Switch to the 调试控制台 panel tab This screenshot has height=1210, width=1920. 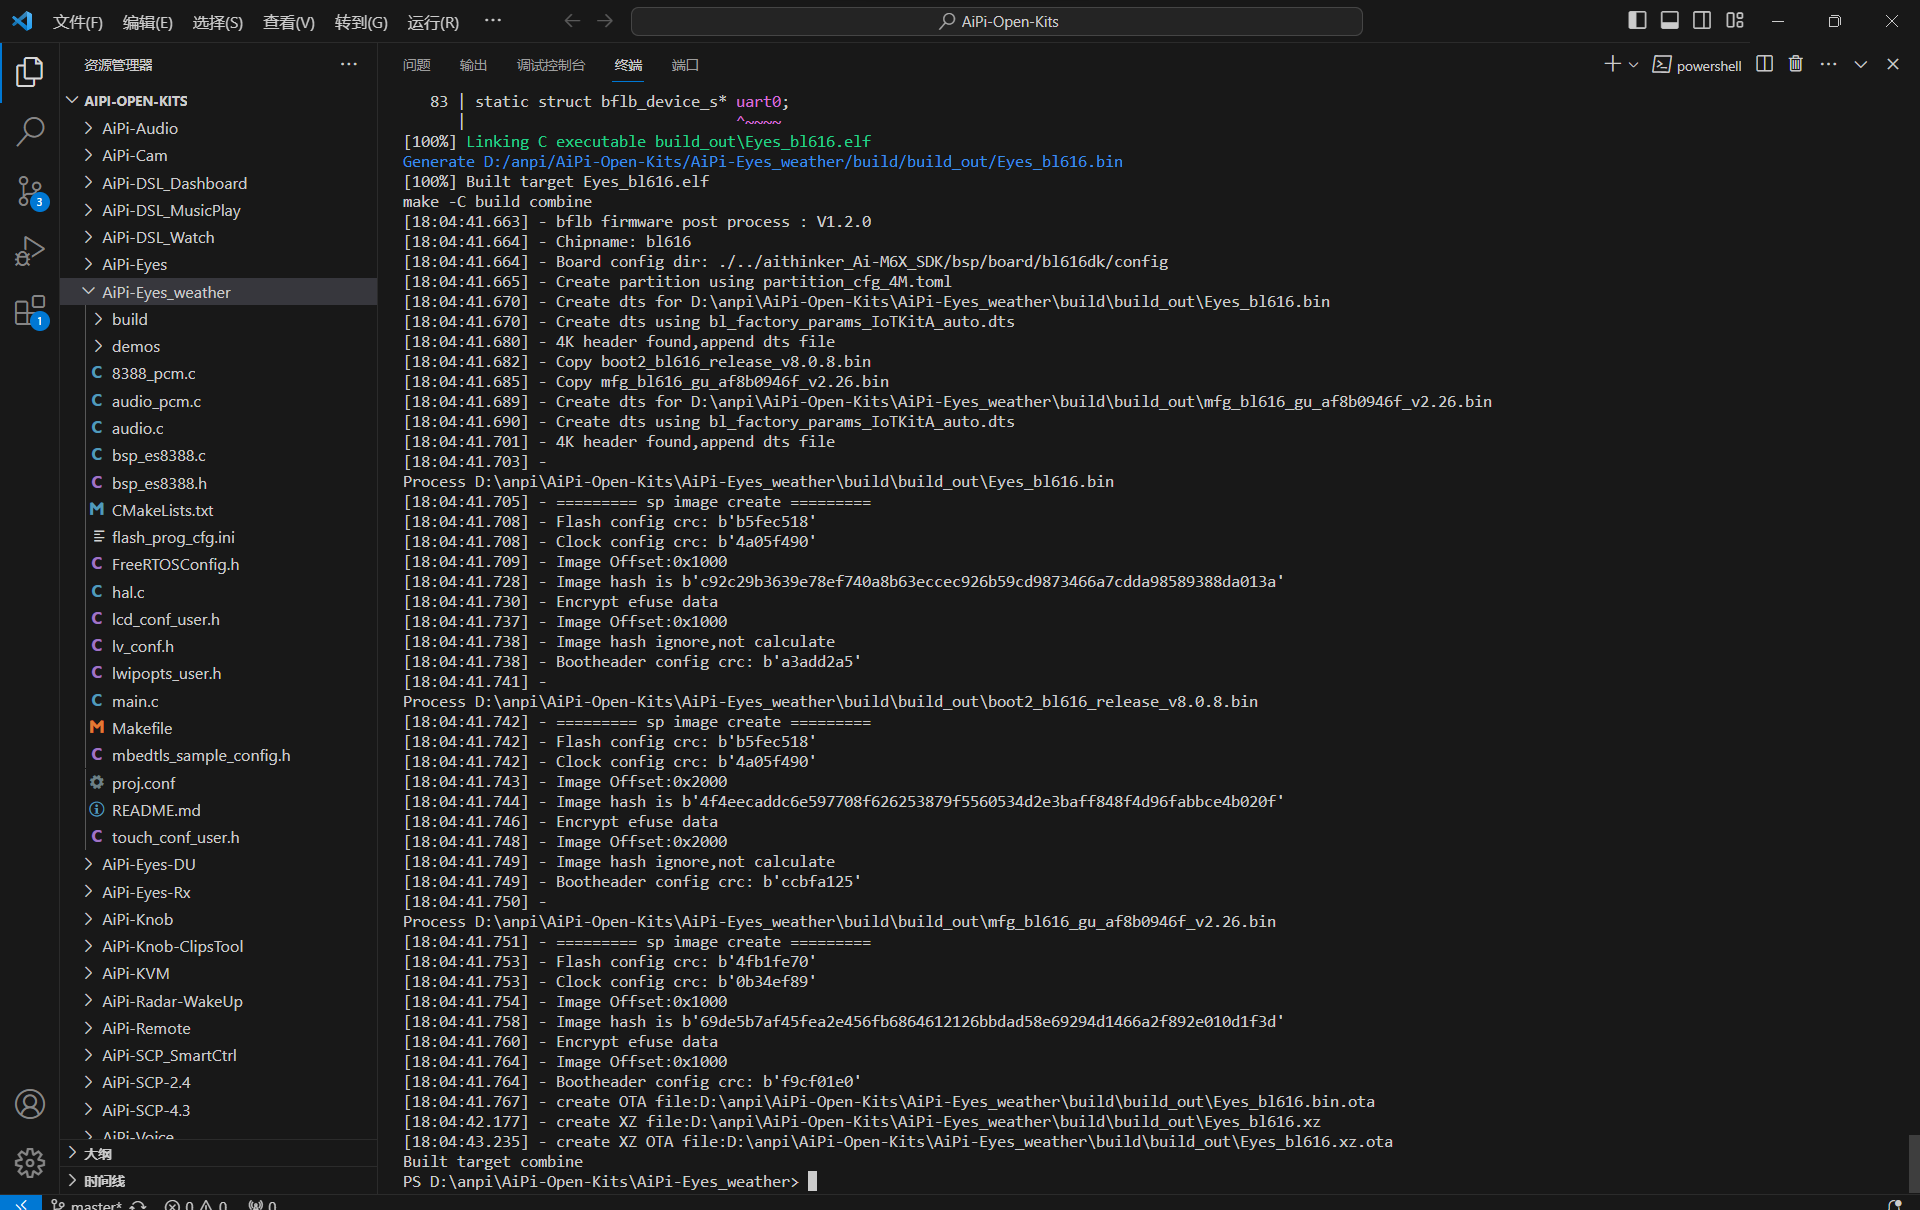pos(551,65)
